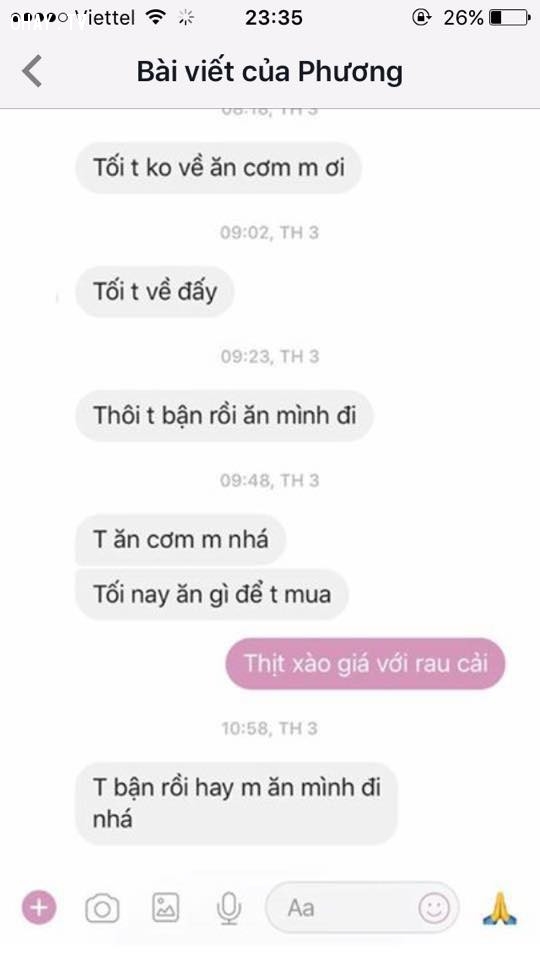
Task: Tap the pink 'Thịt xào giá với rau cải' bubble
Action: pyautogui.click(x=366, y=664)
